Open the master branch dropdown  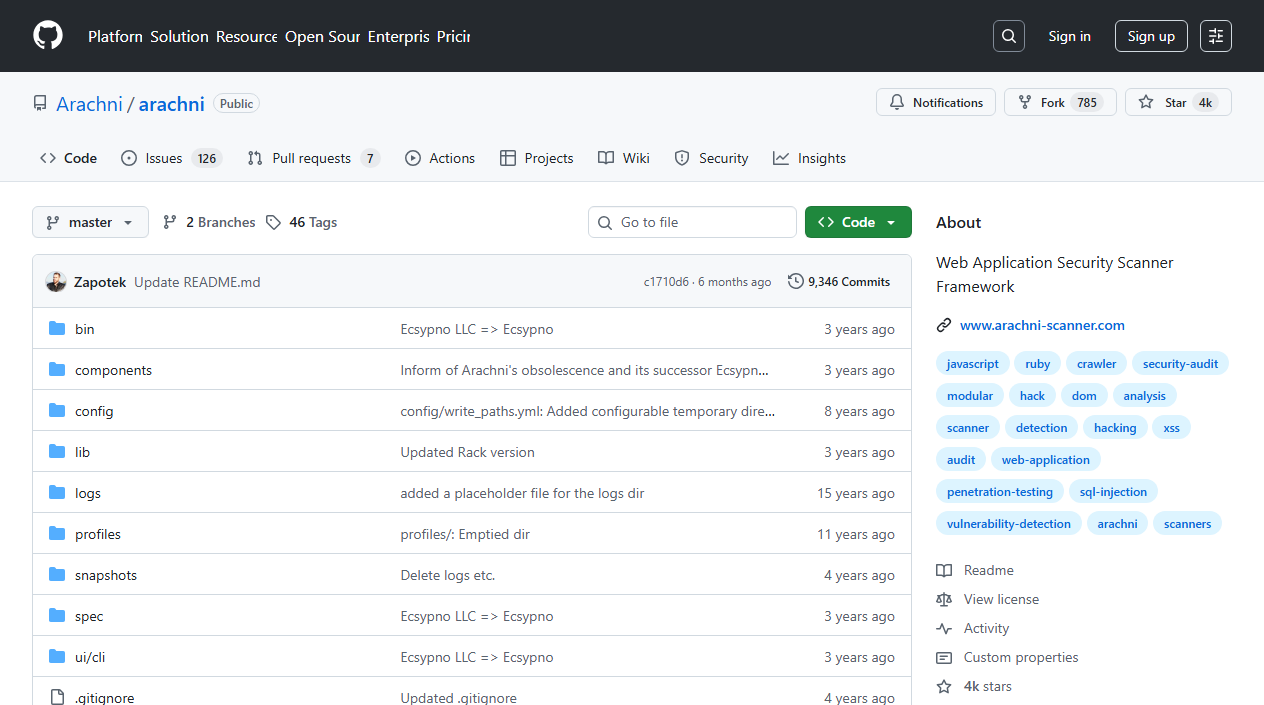click(x=90, y=222)
